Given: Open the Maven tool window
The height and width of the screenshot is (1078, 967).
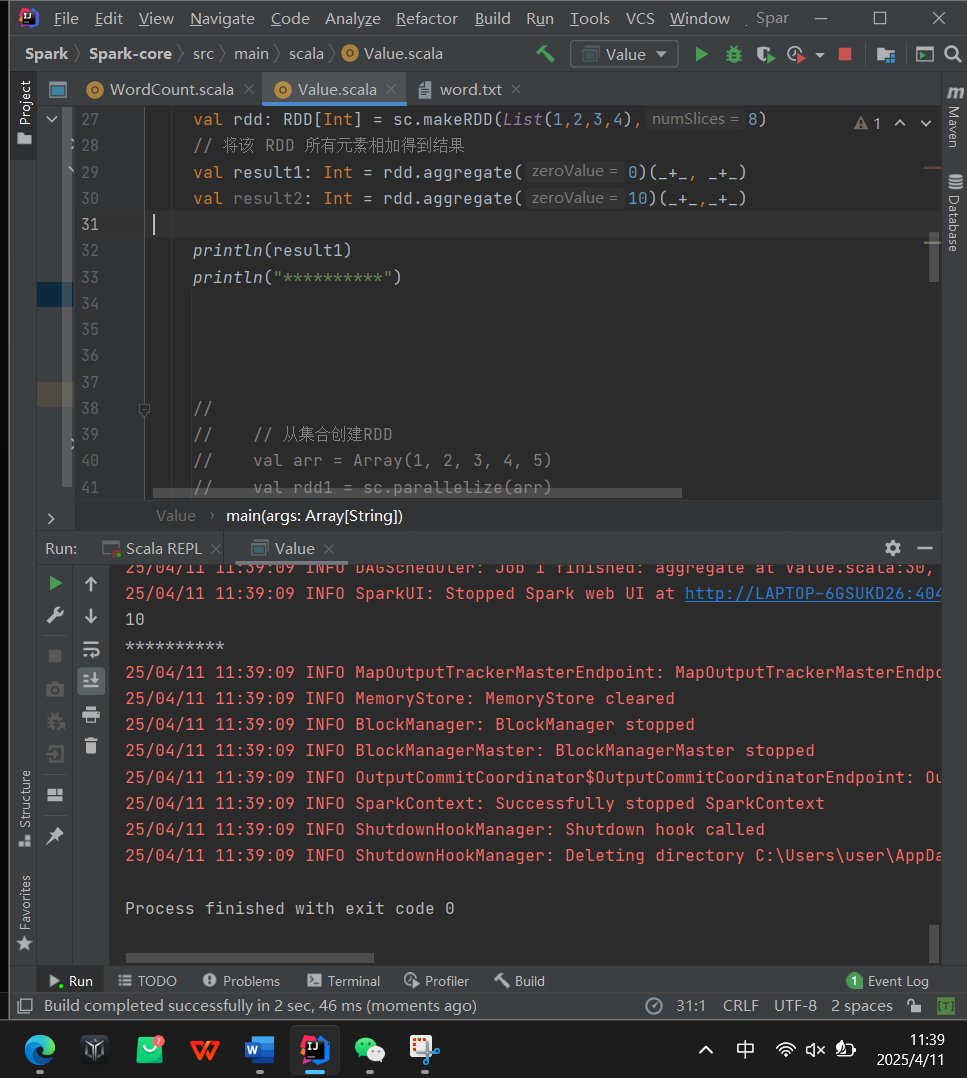Looking at the screenshot, I should pyautogui.click(x=955, y=116).
